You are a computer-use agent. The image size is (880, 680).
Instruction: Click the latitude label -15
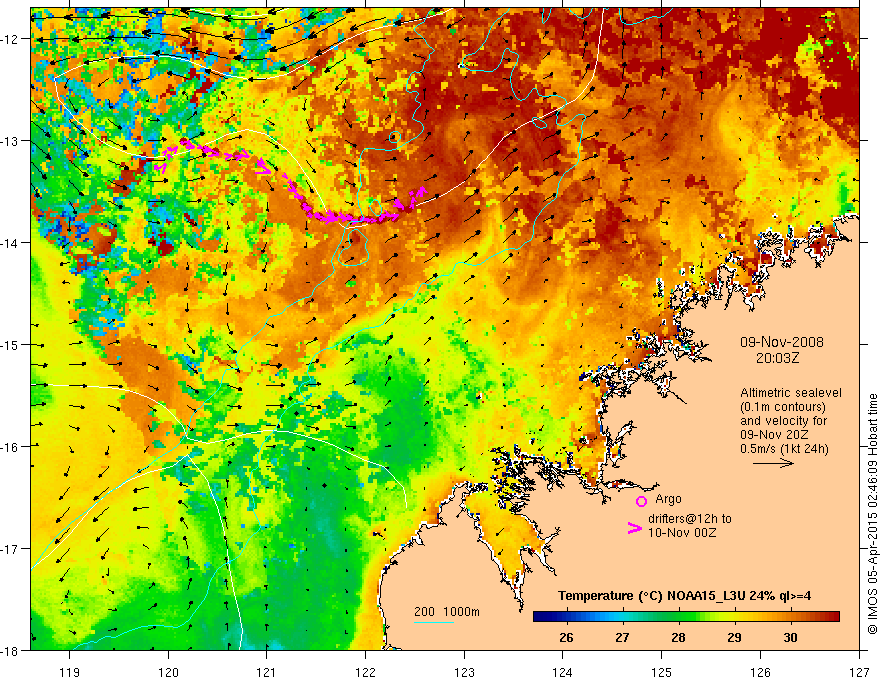[11, 344]
